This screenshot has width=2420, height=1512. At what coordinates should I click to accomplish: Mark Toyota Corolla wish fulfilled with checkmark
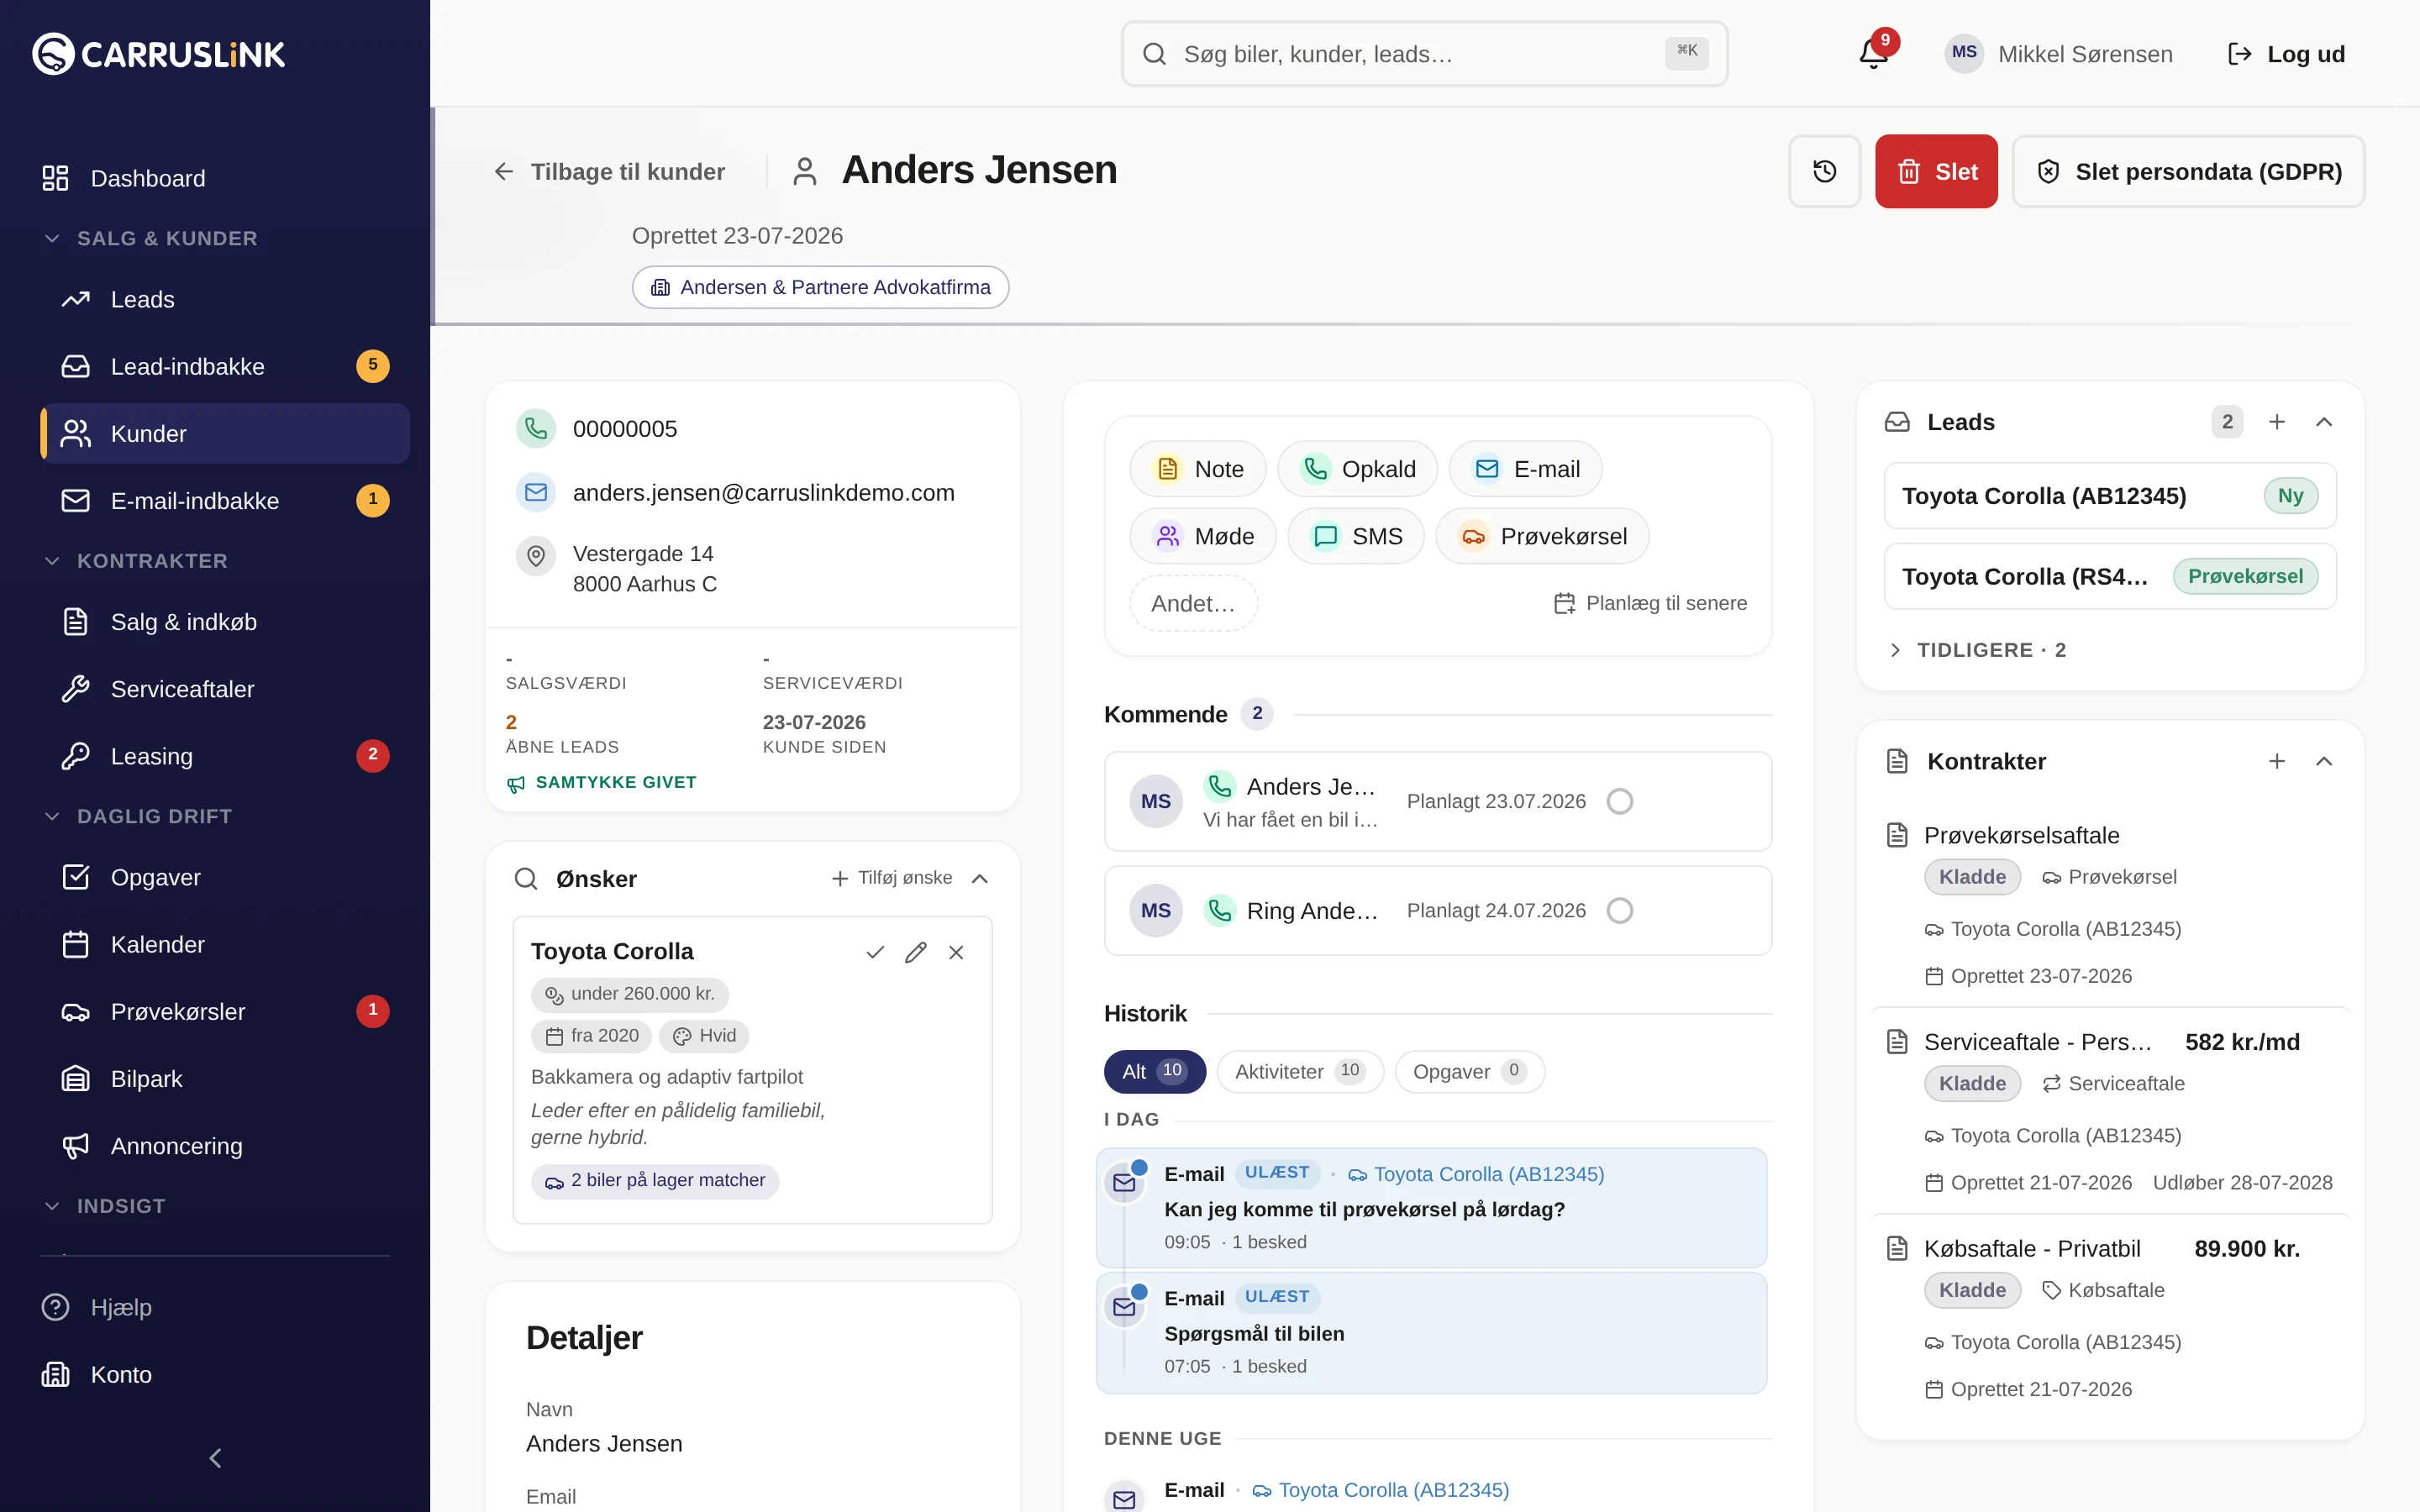[875, 952]
